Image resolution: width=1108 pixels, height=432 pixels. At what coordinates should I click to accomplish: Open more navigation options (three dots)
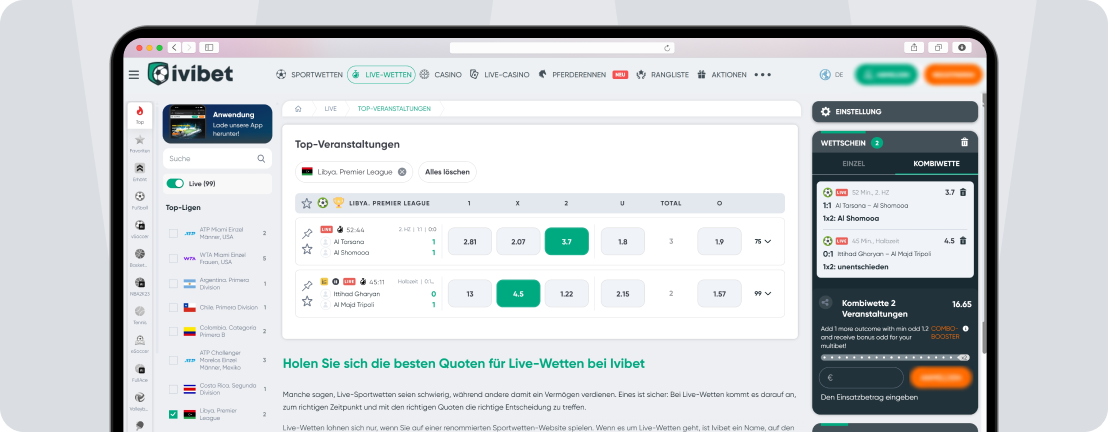(x=762, y=75)
